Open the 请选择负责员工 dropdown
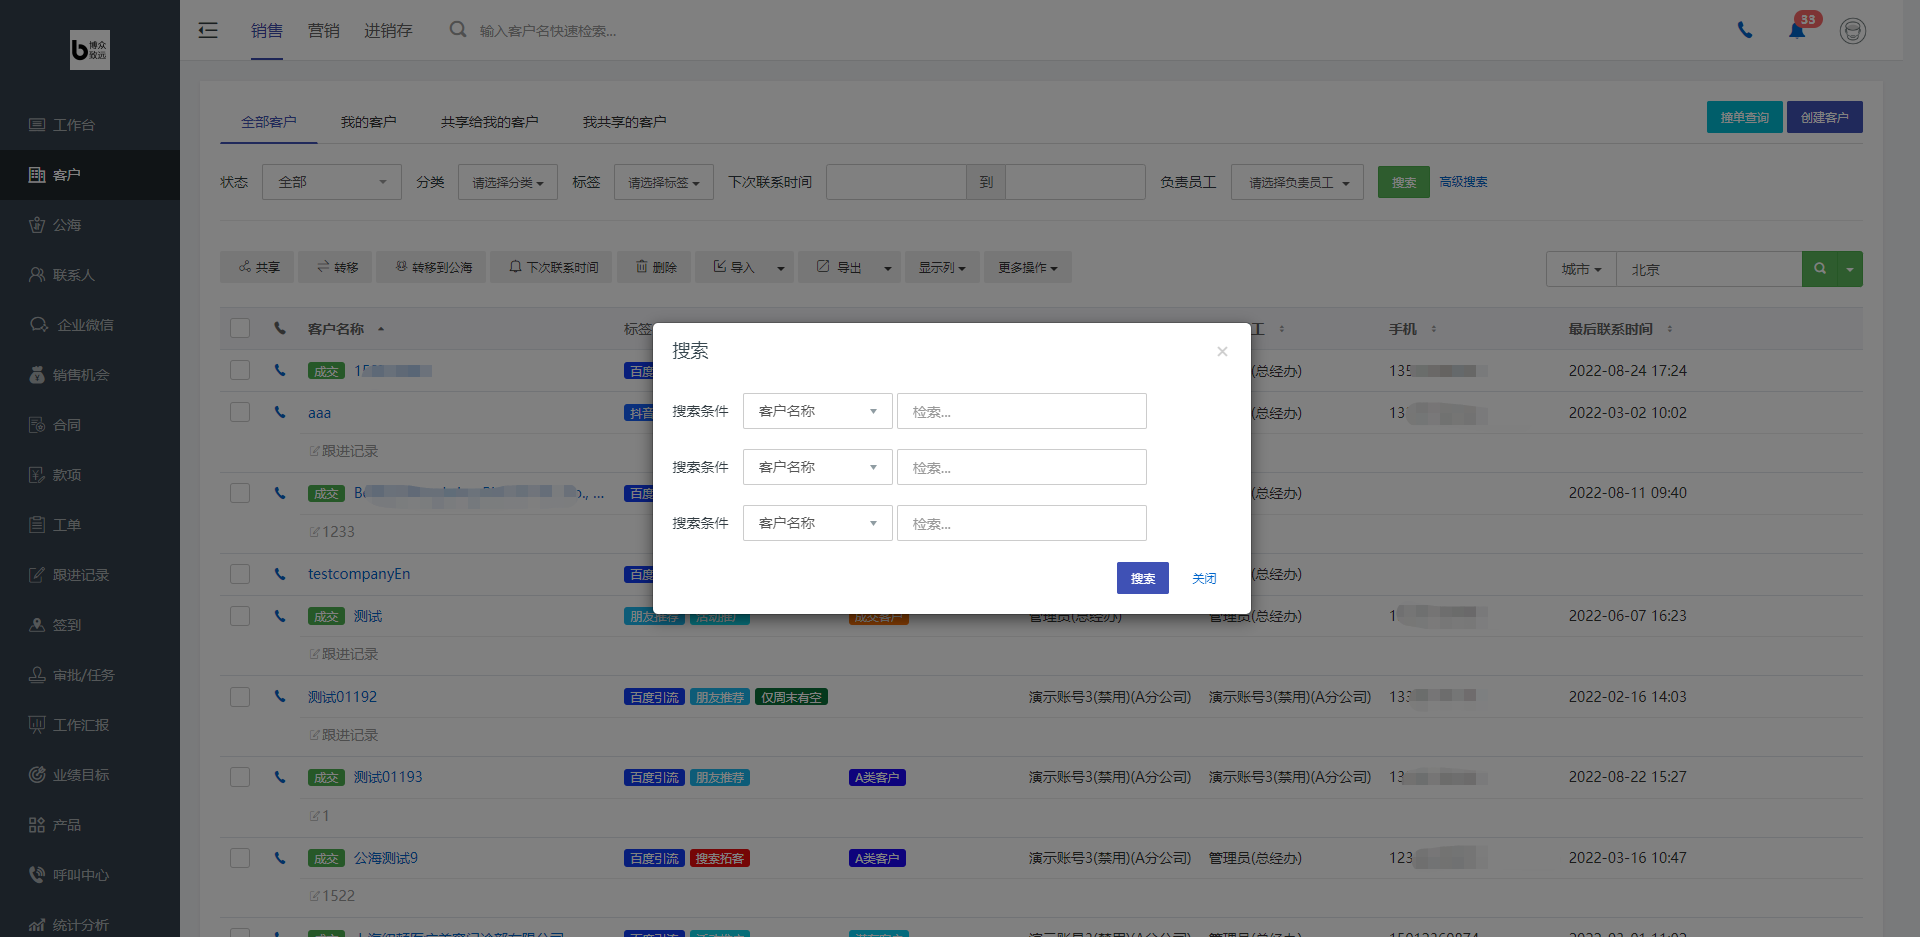 click(x=1297, y=182)
